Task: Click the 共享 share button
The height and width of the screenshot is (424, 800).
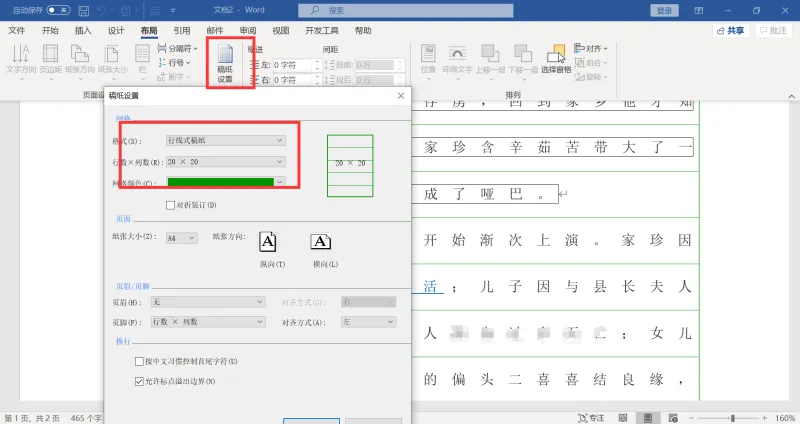Action: 731,31
